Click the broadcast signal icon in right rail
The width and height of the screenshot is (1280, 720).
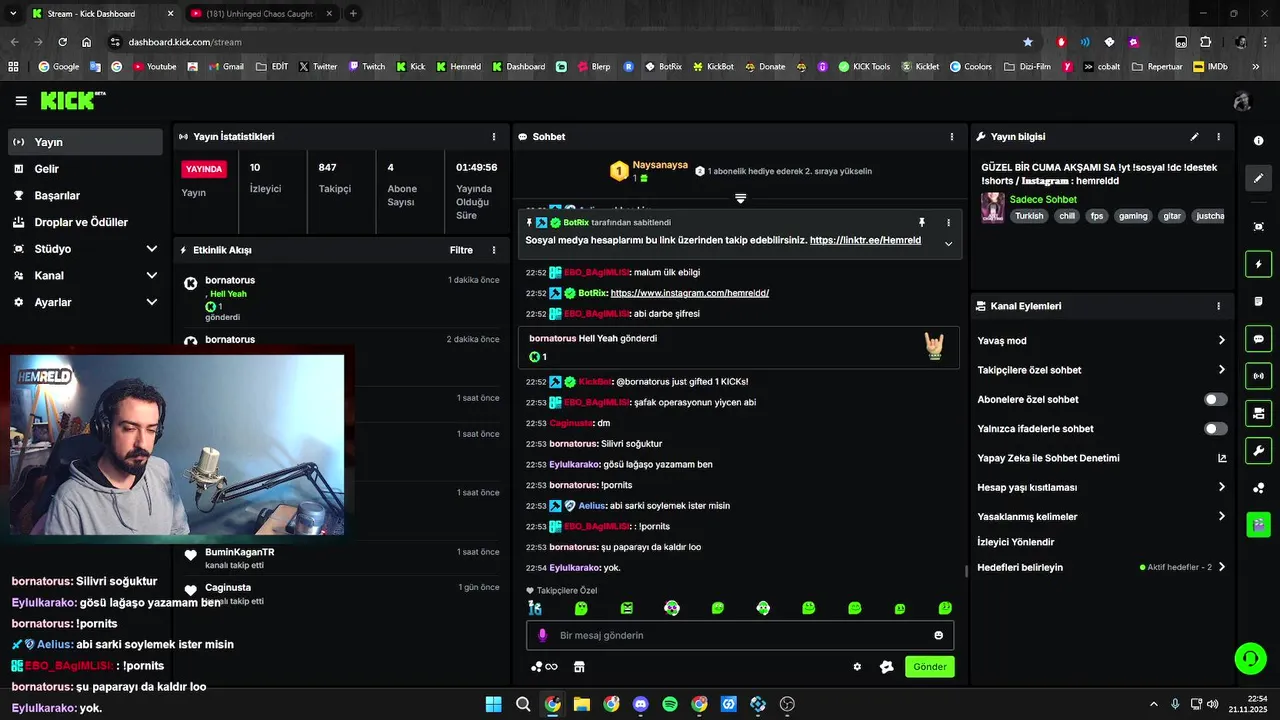pos(1259,376)
